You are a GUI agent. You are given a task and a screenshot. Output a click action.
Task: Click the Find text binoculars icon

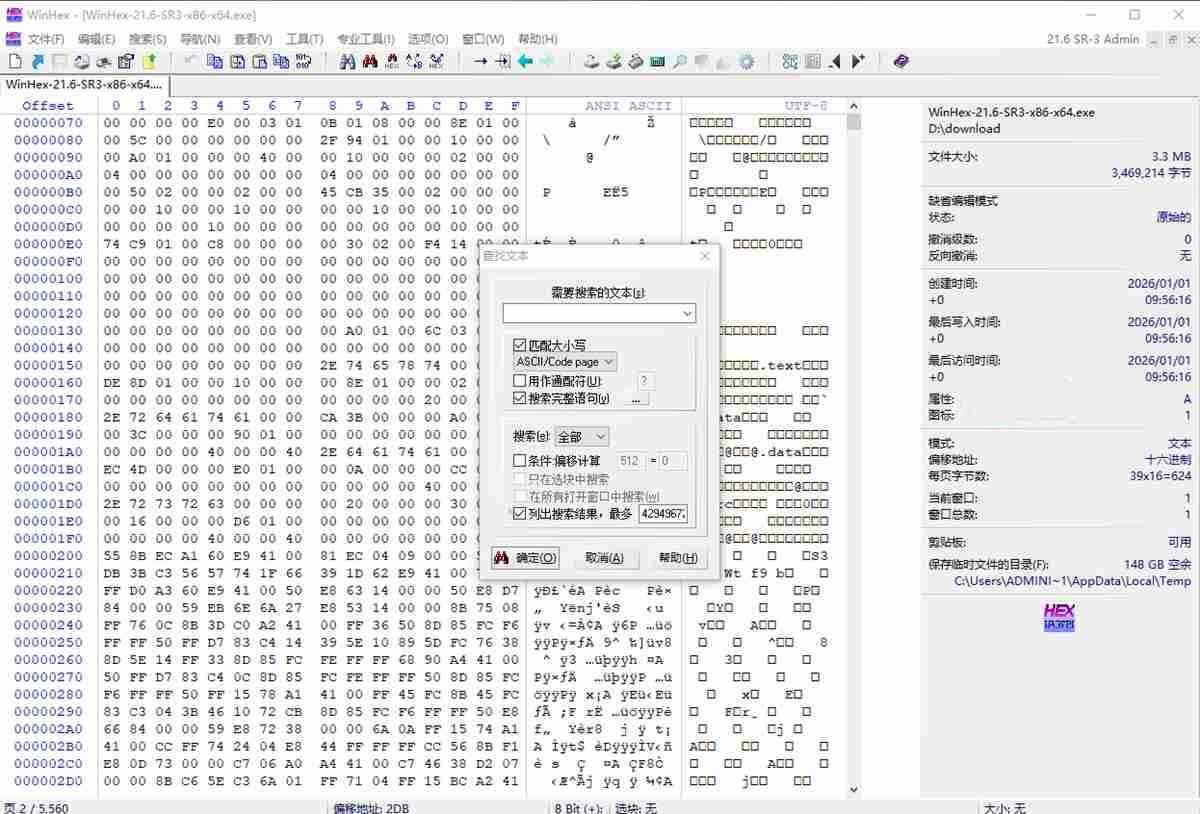pos(347,61)
